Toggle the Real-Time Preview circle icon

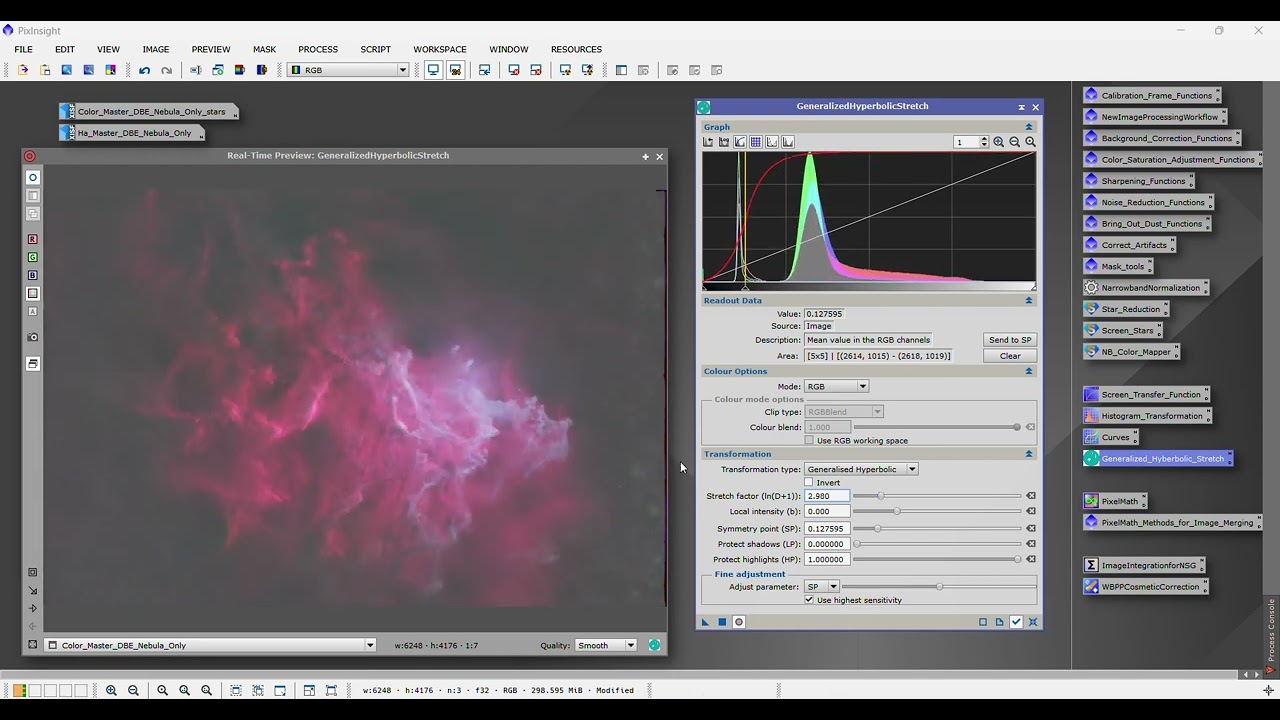pyautogui.click(x=739, y=622)
